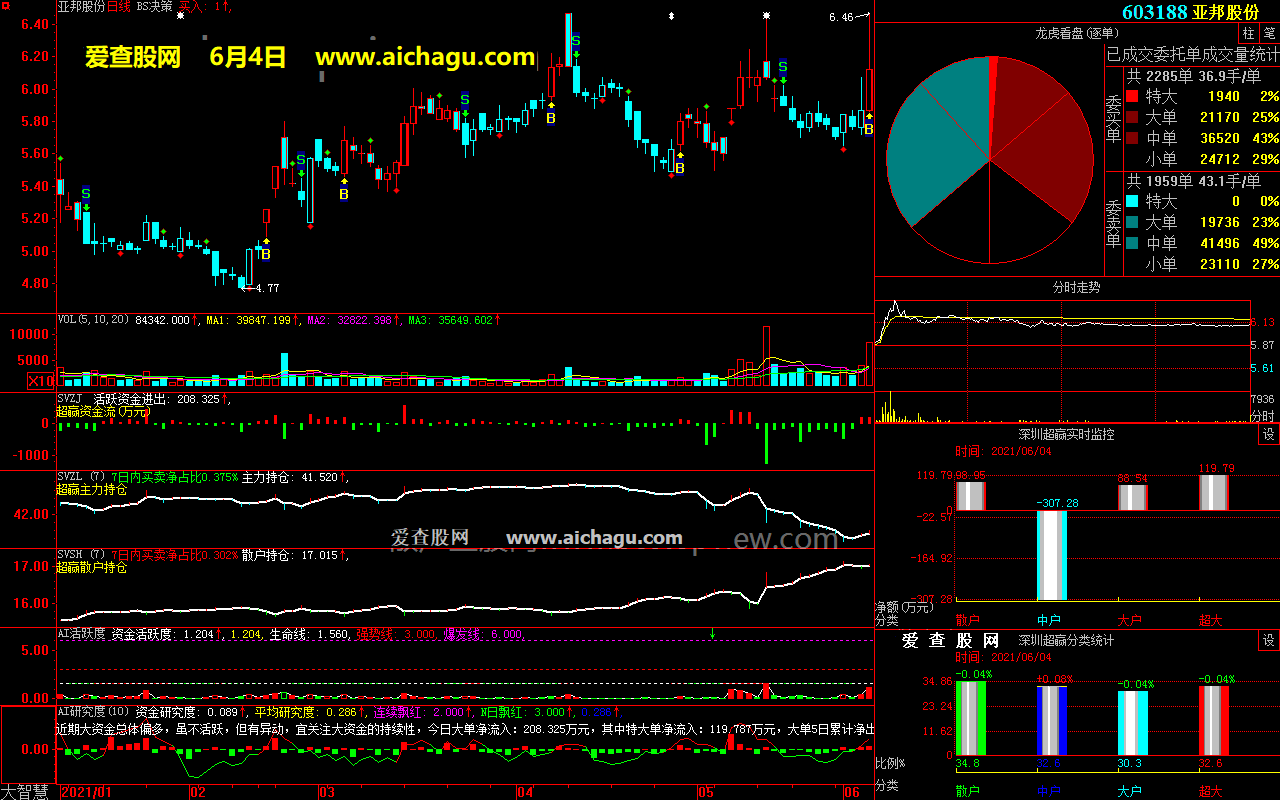Click the VOL(5,10,20) indicator label

(95, 320)
